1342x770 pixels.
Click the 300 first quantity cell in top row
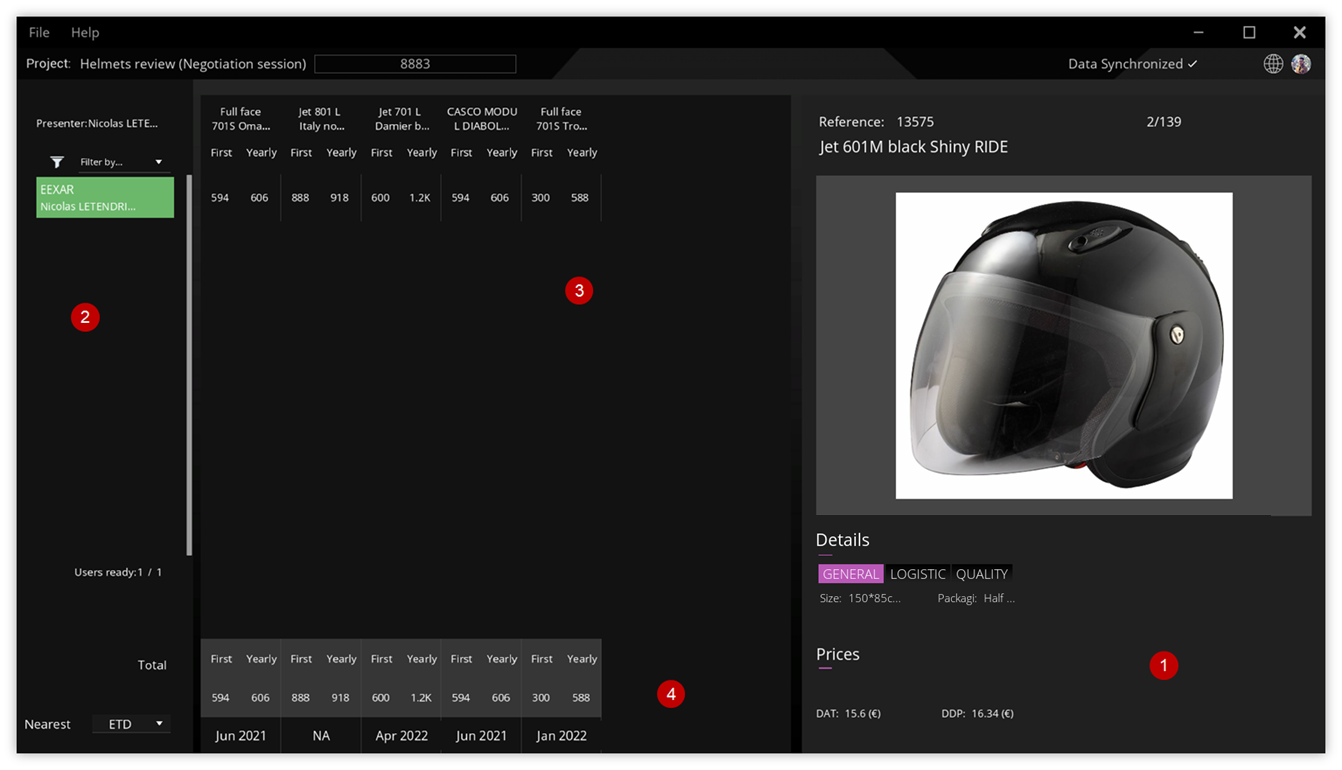click(x=541, y=198)
